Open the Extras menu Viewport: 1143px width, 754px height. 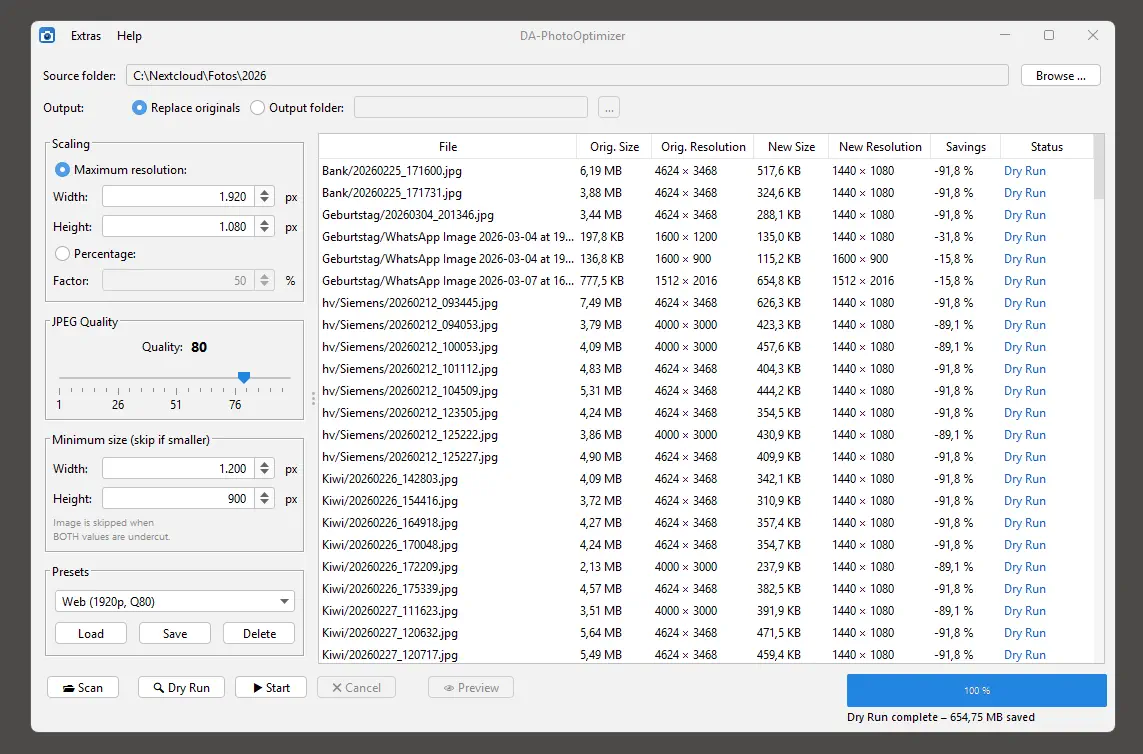[85, 35]
